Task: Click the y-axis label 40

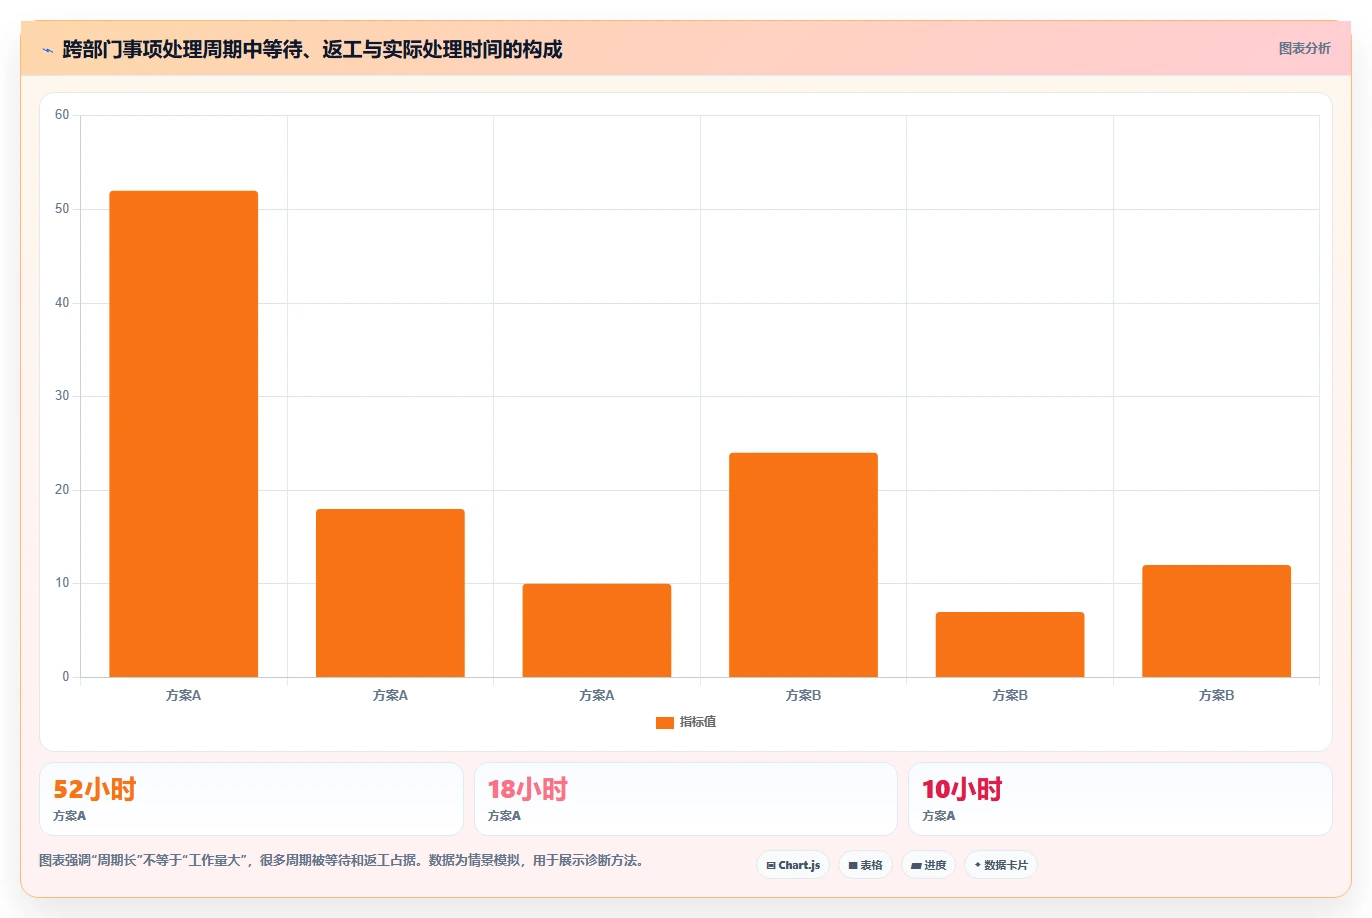Action: (62, 303)
